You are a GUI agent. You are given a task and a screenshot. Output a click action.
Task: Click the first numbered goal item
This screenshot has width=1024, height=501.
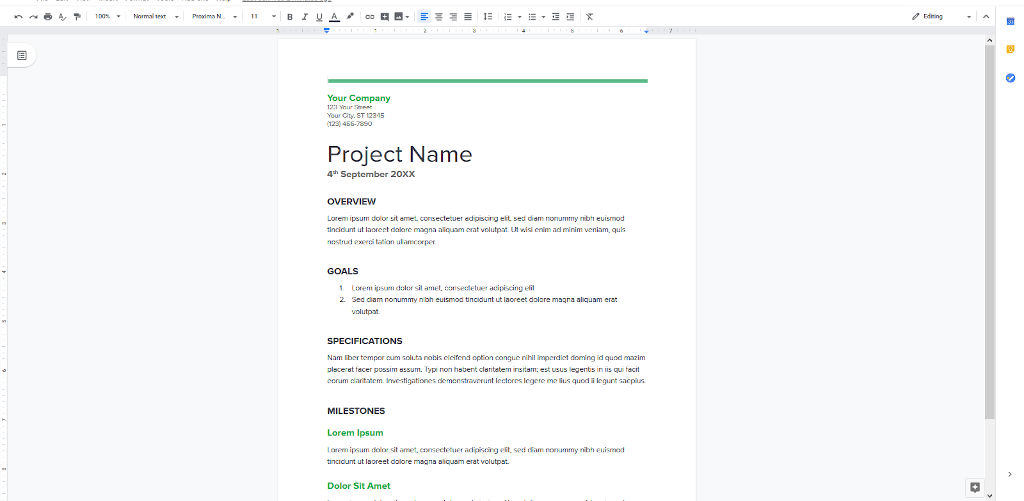[x=443, y=288]
